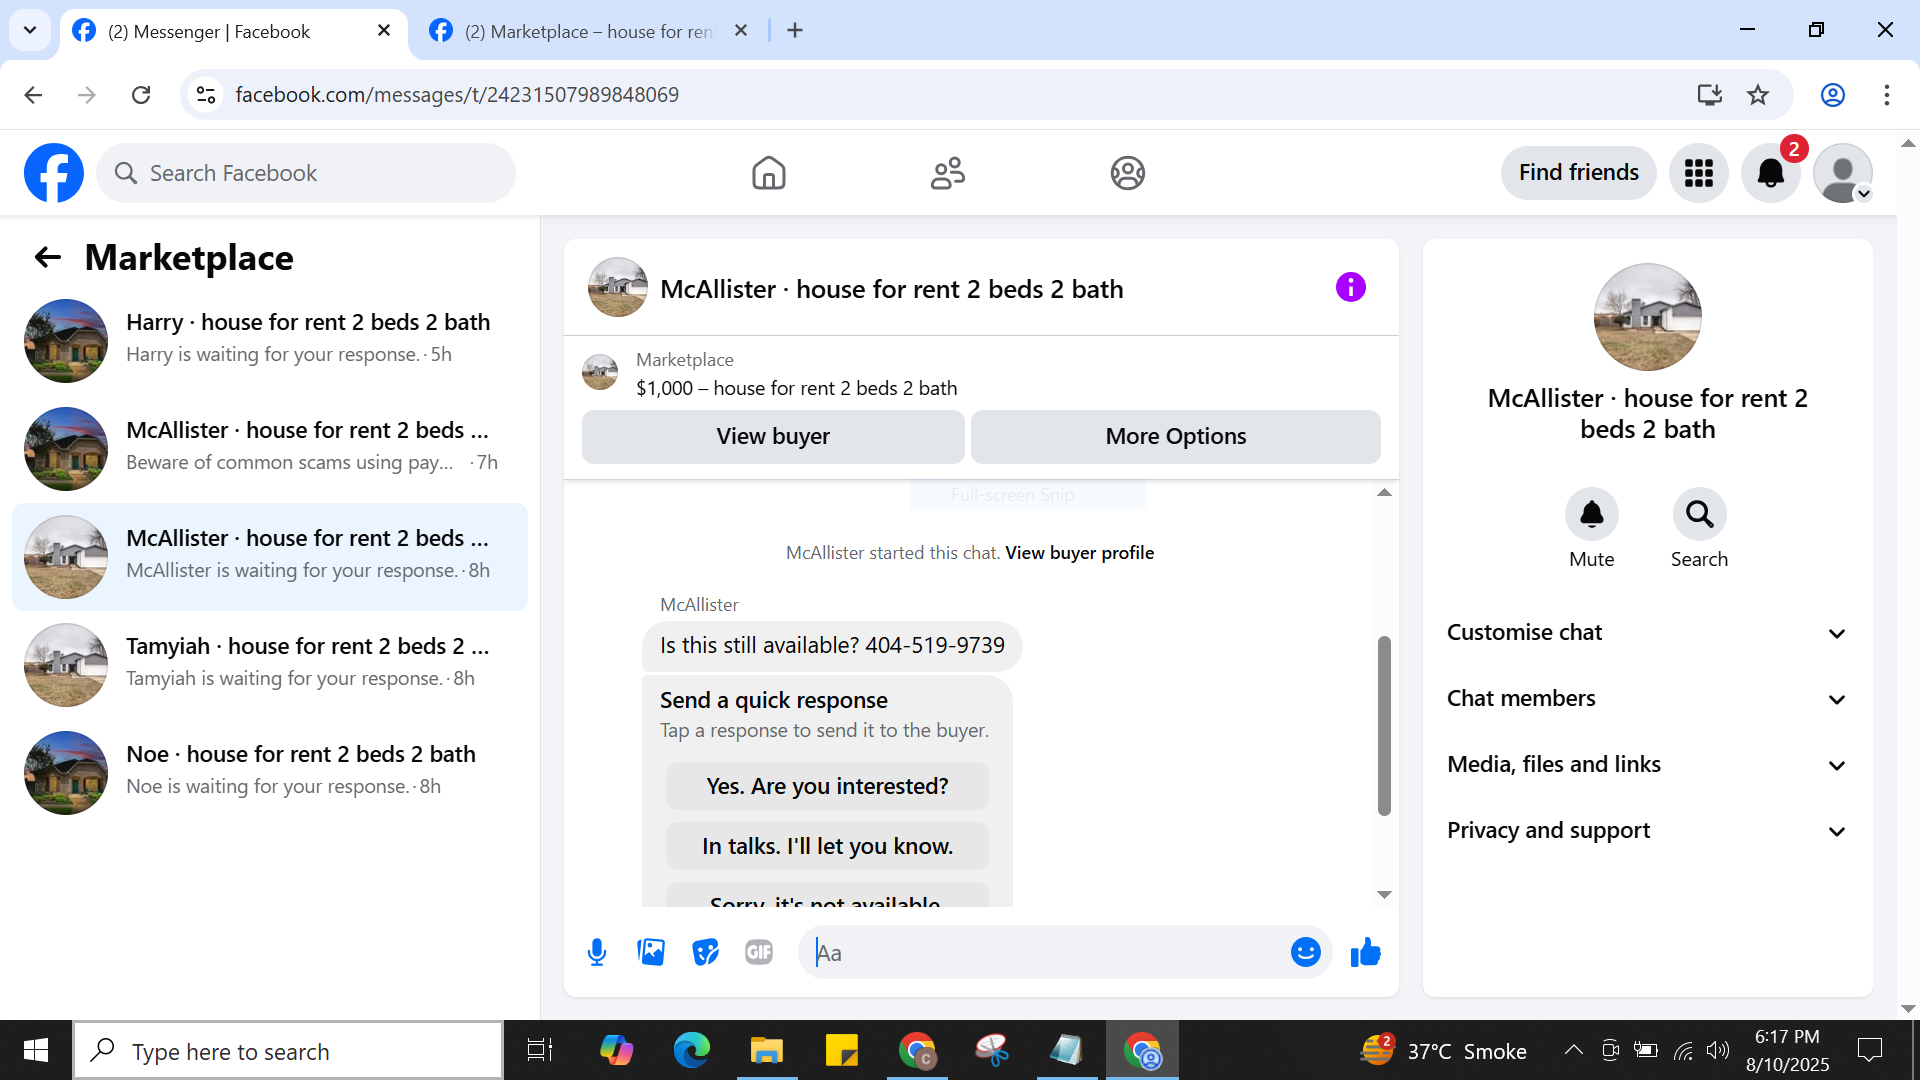This screenshot has height=1080, width=1920.
Task: Click the voice clip microphone icon
Action: coord(597,952)
